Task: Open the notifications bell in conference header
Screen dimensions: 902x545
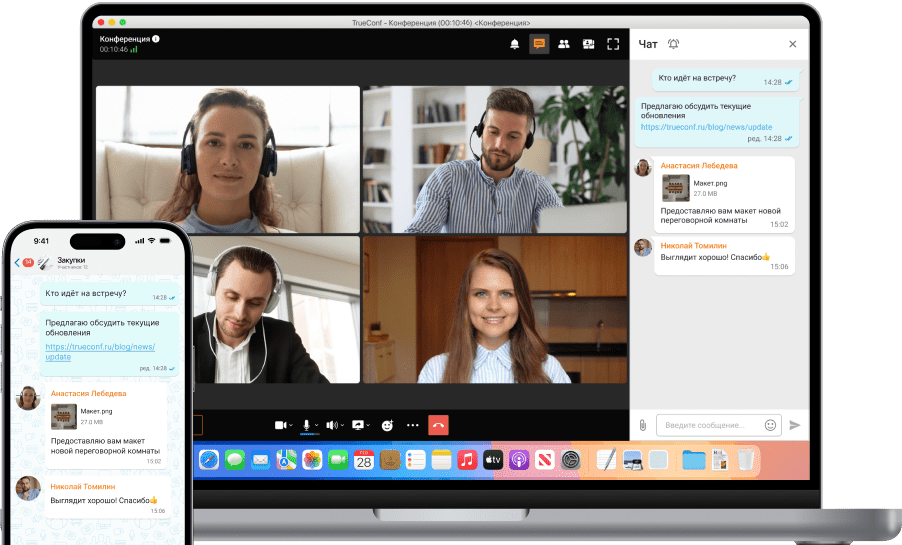Action: pyautogui.click(x=515, y=44)
